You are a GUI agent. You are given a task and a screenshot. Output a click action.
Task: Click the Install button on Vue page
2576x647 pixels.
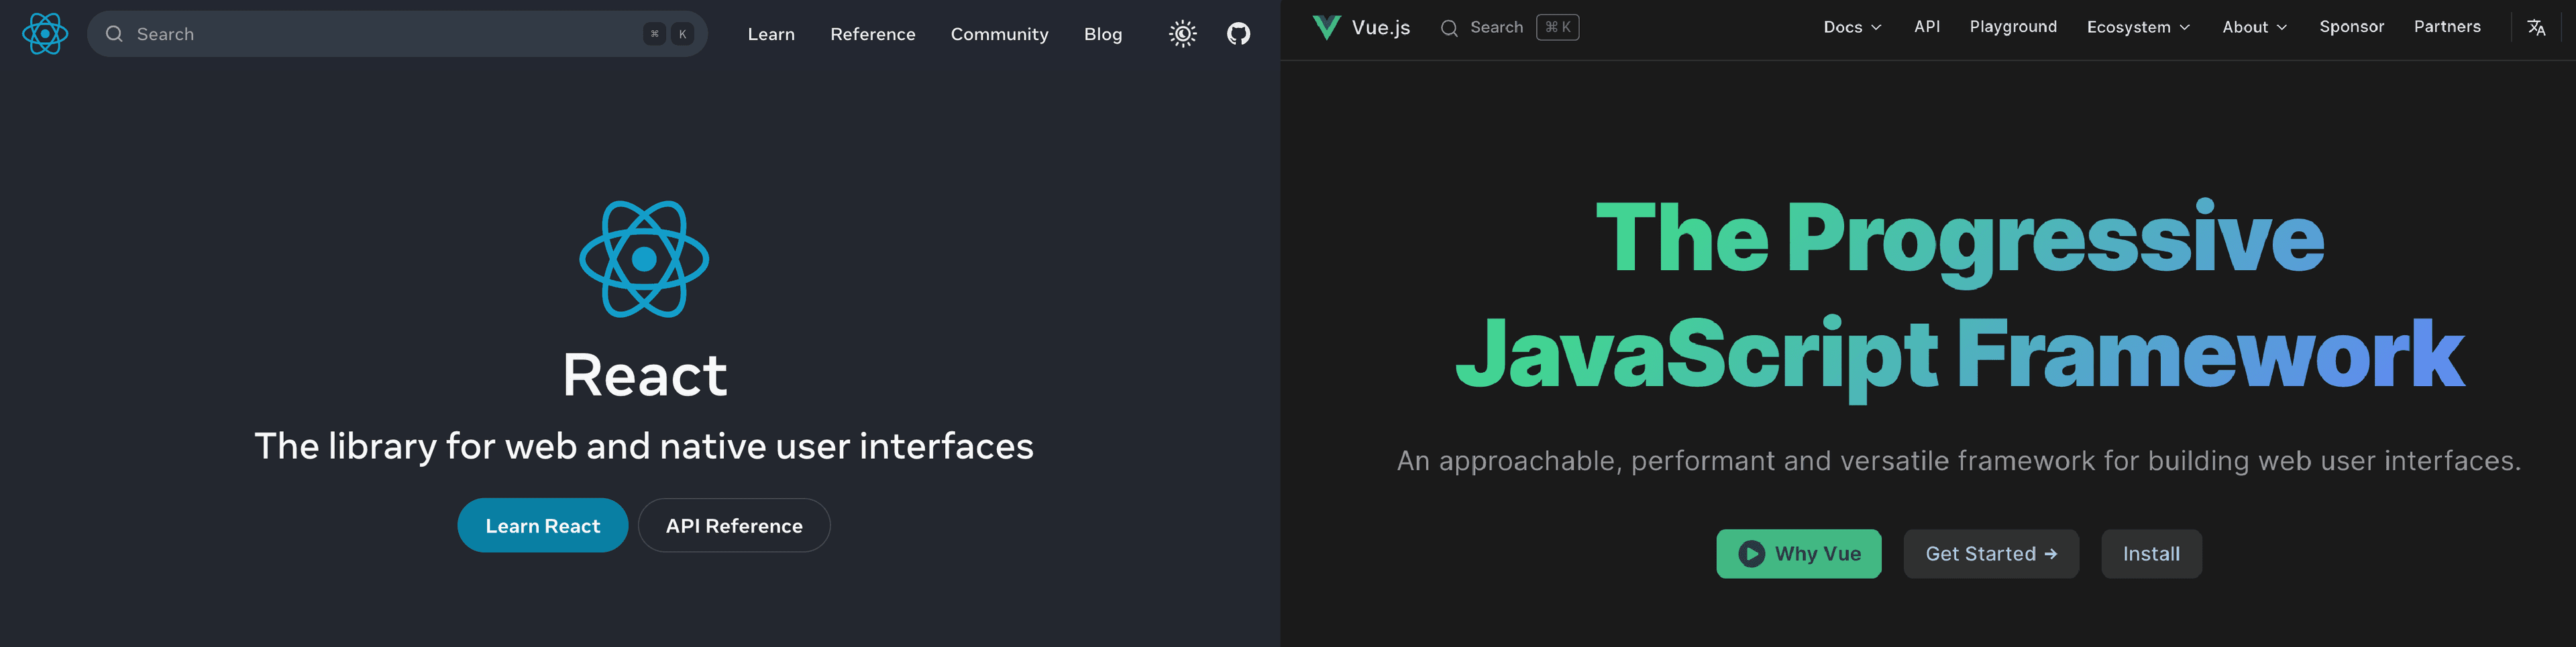tap(2151, 553)
